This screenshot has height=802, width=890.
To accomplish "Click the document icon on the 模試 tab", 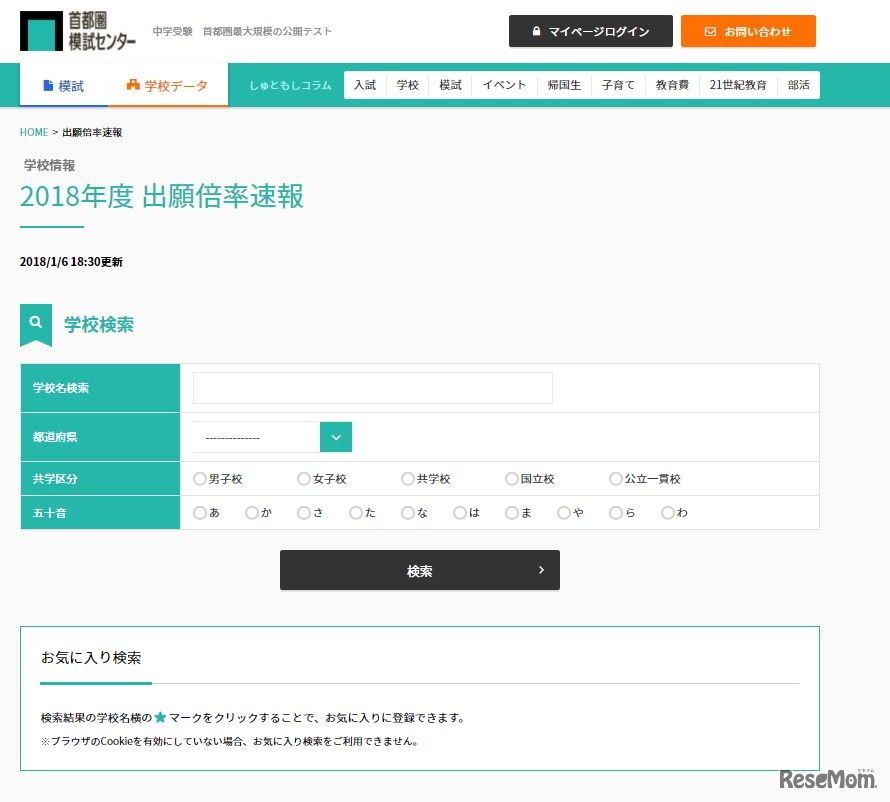I will pyautogui.click(x=48, y=86).
